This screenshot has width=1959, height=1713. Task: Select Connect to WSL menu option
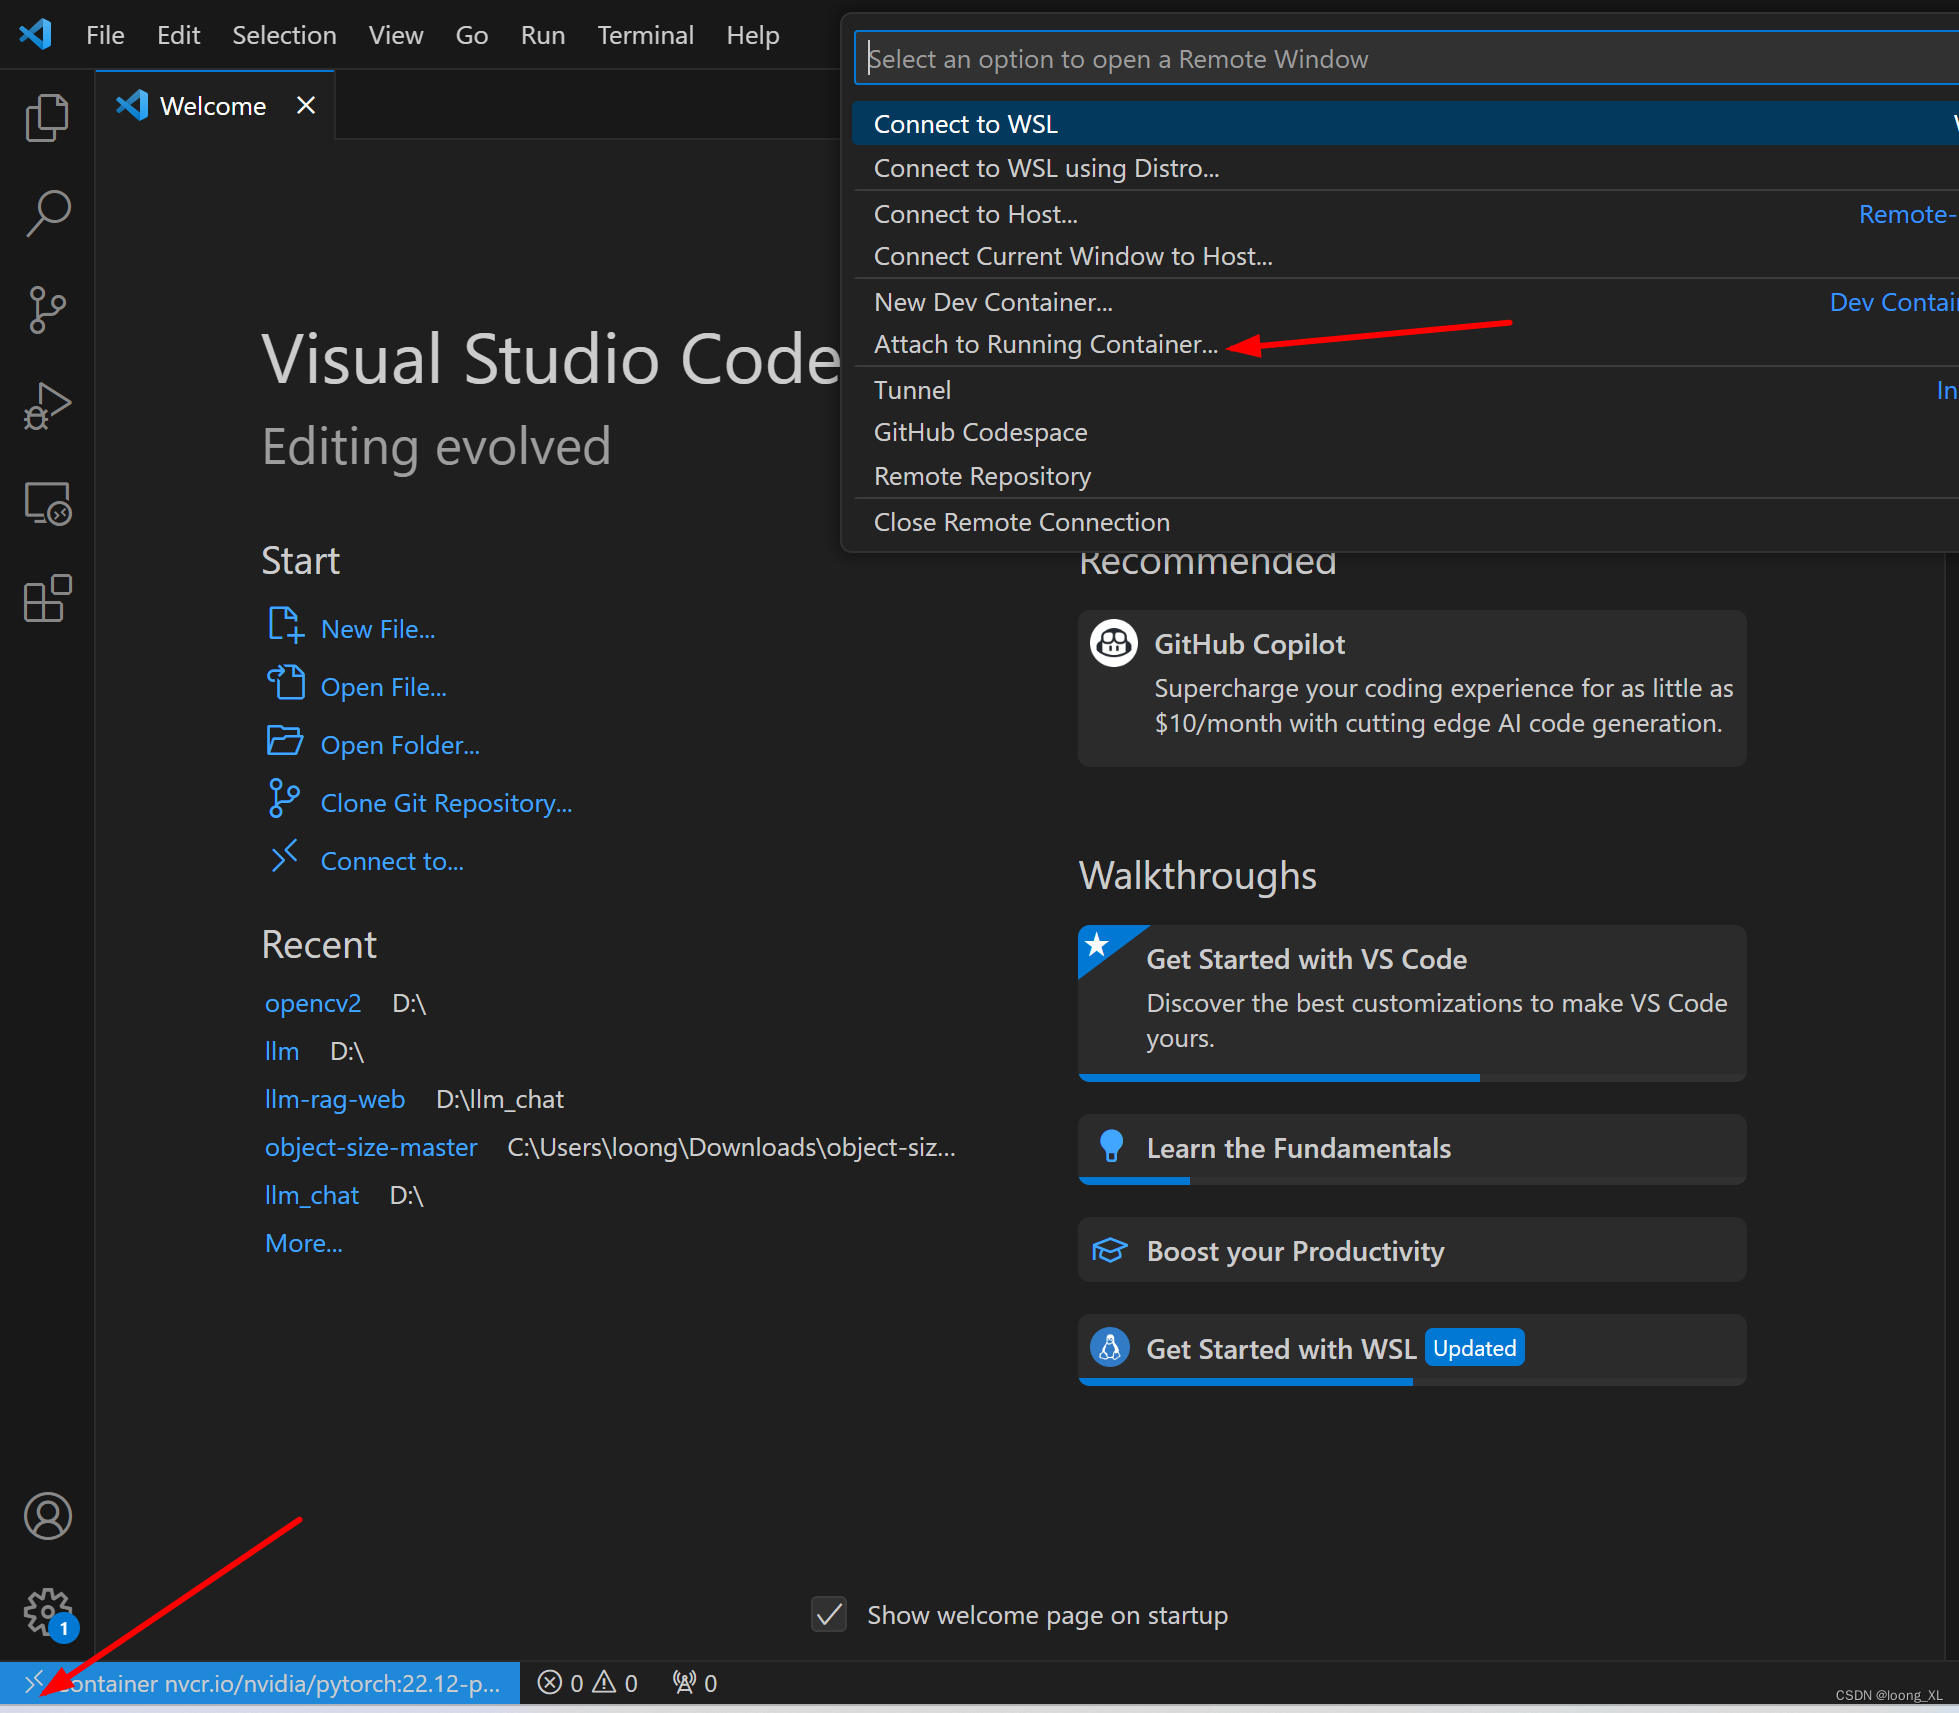(966, 123)
